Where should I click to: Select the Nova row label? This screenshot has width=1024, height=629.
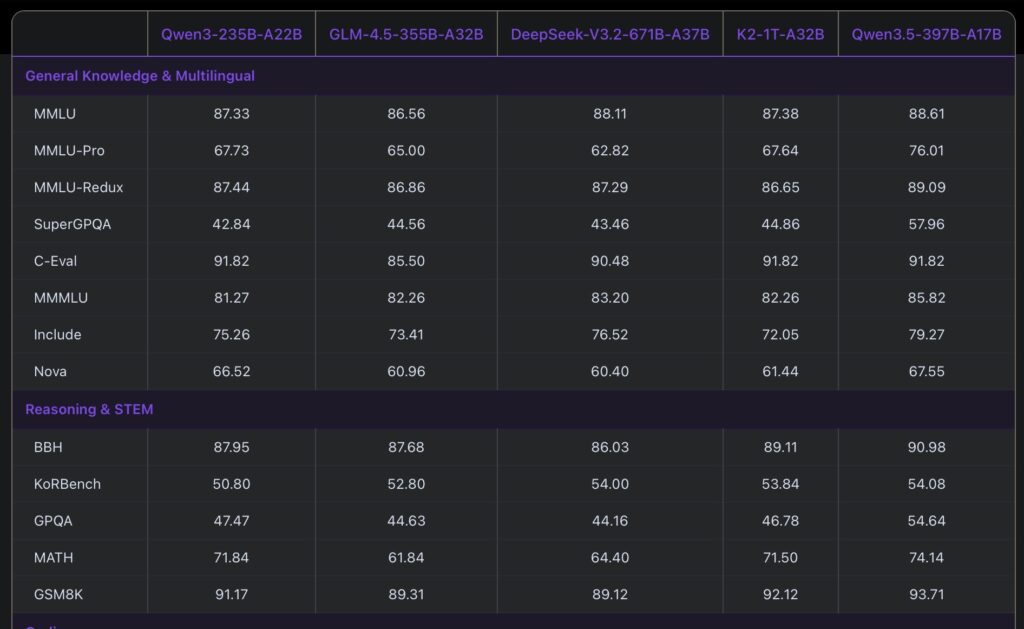(x=51, y=371)
